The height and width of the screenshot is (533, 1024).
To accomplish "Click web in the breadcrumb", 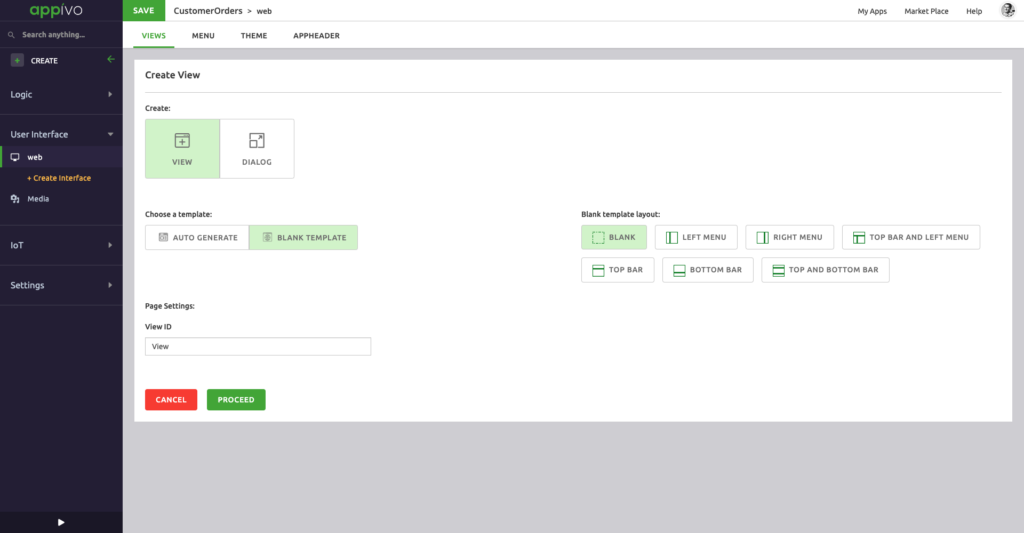I will (x=264, y=11).
